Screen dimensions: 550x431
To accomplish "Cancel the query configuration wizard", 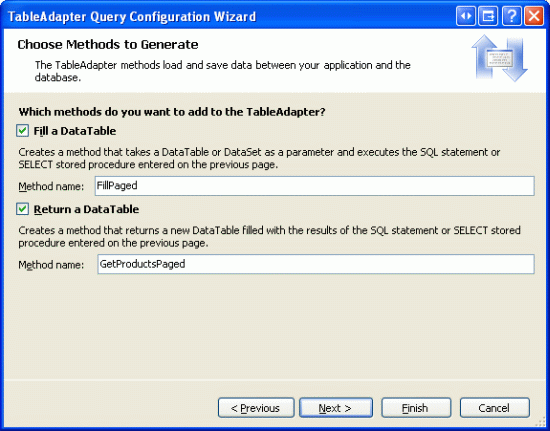I will pyautogui.click(x=495, y=408).
